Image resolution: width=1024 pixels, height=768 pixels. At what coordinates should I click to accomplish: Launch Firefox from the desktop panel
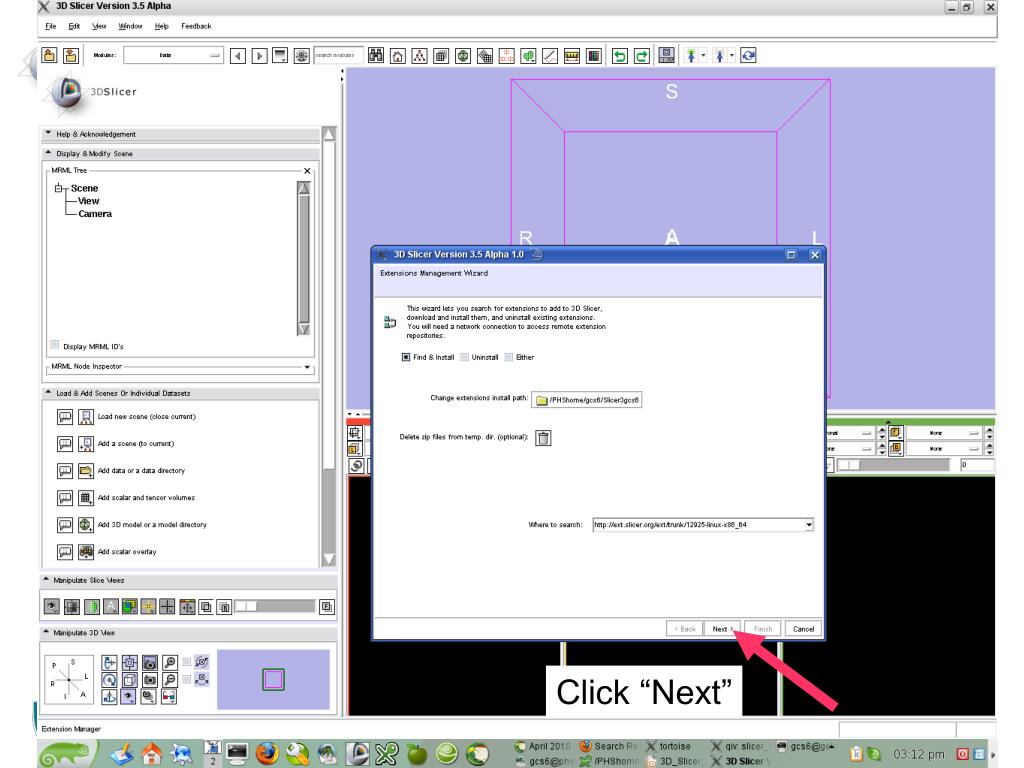[266, 754]
